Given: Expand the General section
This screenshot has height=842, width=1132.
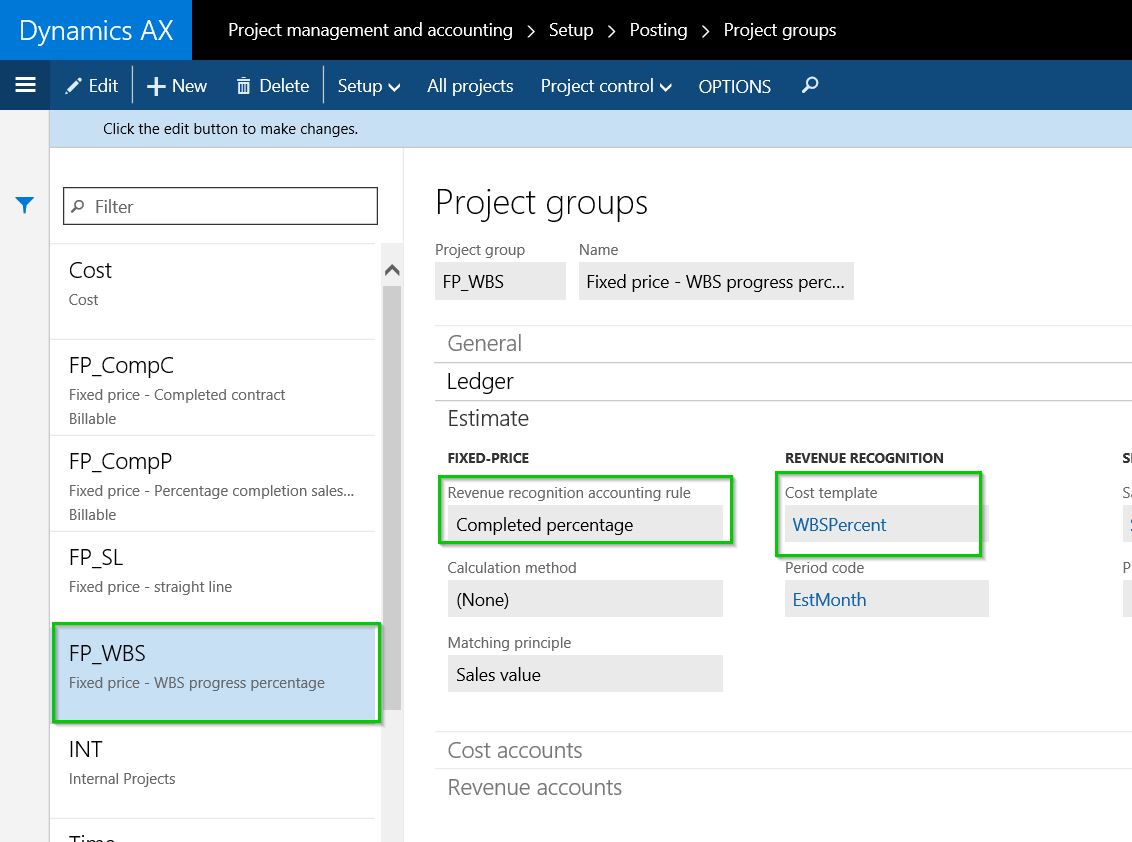Looking at the screenshot, I should tap(485, 343).
